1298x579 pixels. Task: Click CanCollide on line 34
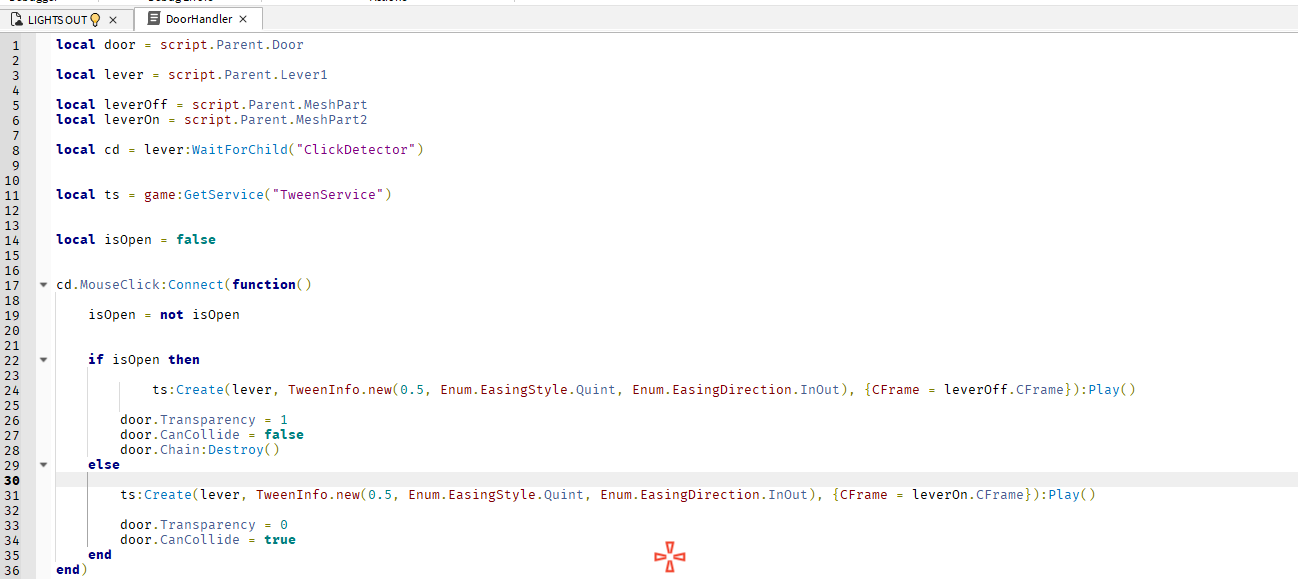point(200,539)
